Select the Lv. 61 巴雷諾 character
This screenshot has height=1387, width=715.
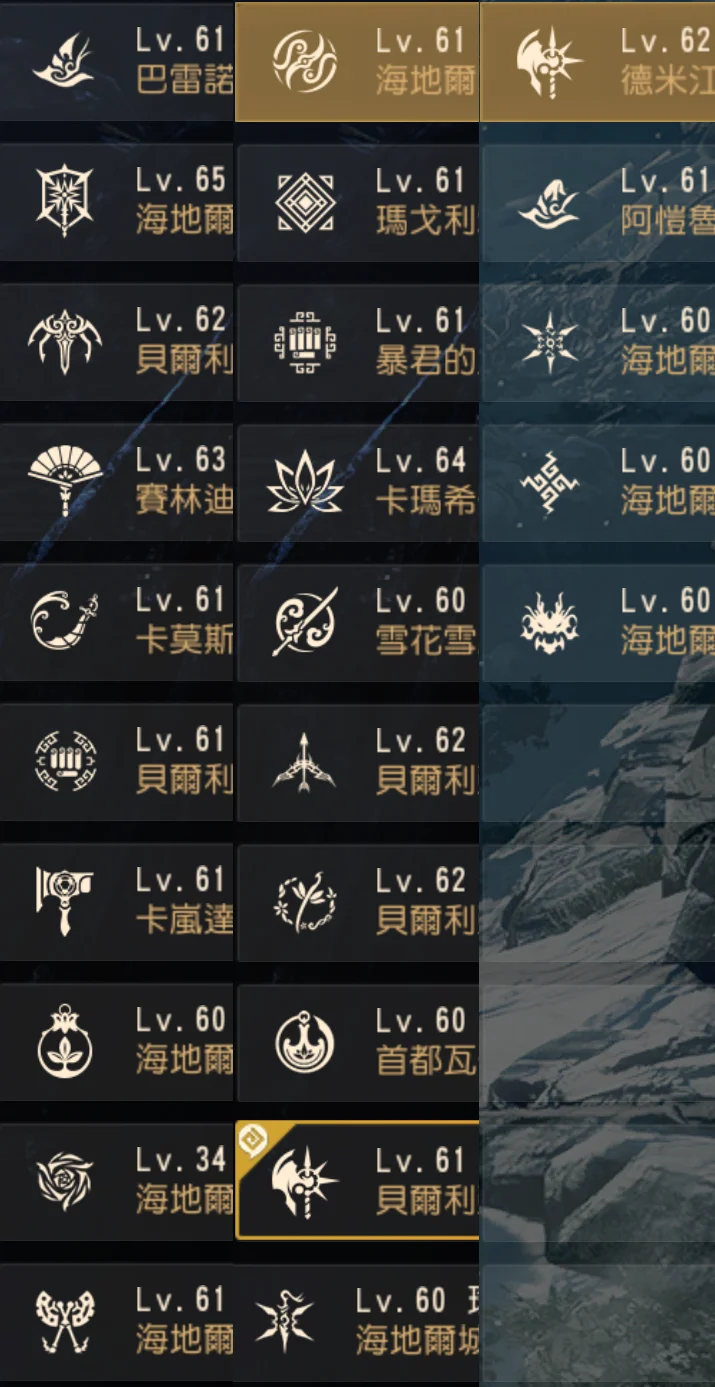click(117, 61)
